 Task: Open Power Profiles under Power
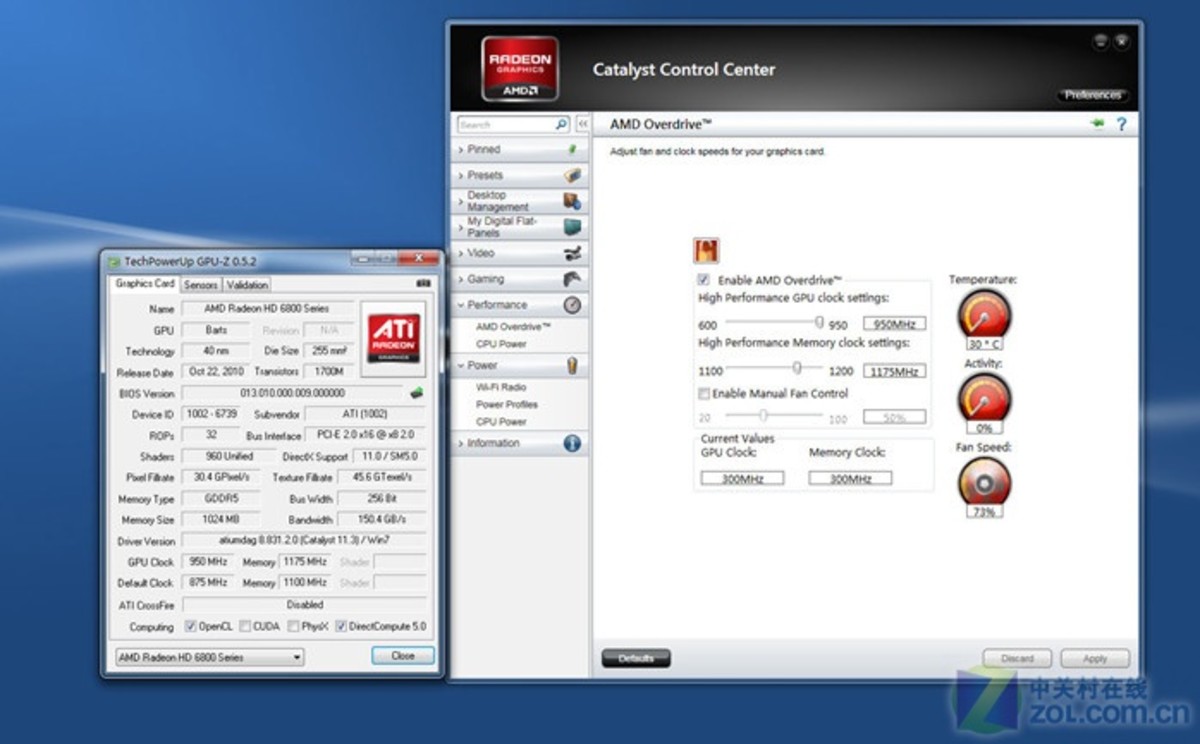507,405
